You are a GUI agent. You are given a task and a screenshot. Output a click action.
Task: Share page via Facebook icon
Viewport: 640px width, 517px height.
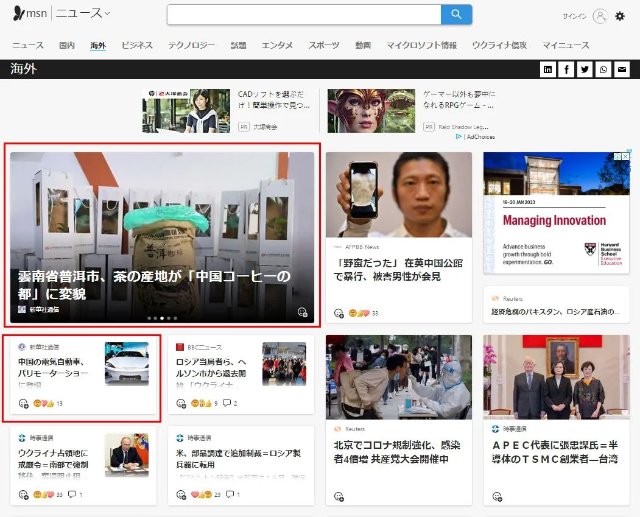(566, 69)
